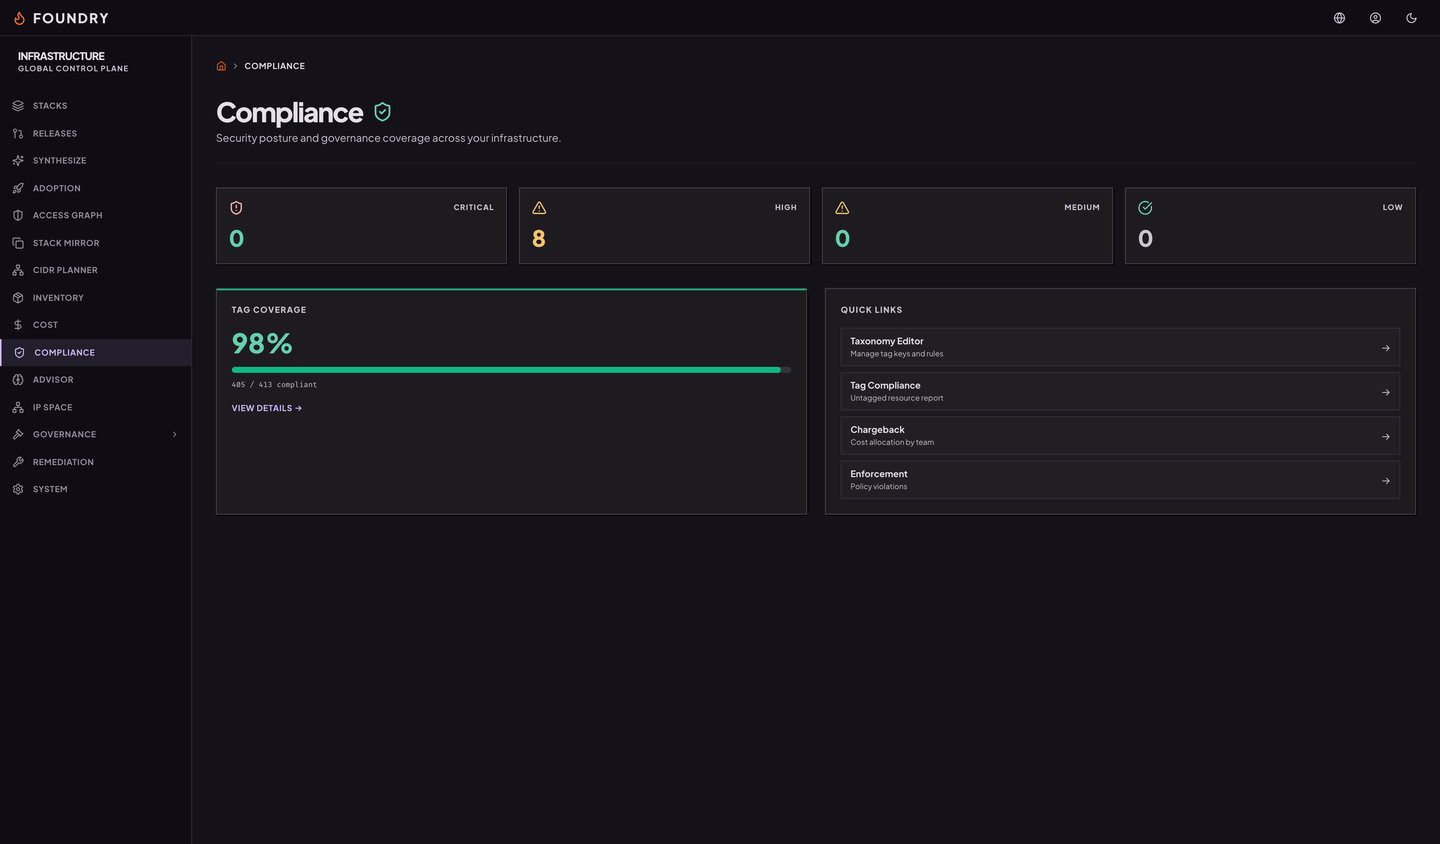Viewport: 1440px width, 844px height.
Task: Open the Governance sidebar menu item
Action: (x=96, y=435)
